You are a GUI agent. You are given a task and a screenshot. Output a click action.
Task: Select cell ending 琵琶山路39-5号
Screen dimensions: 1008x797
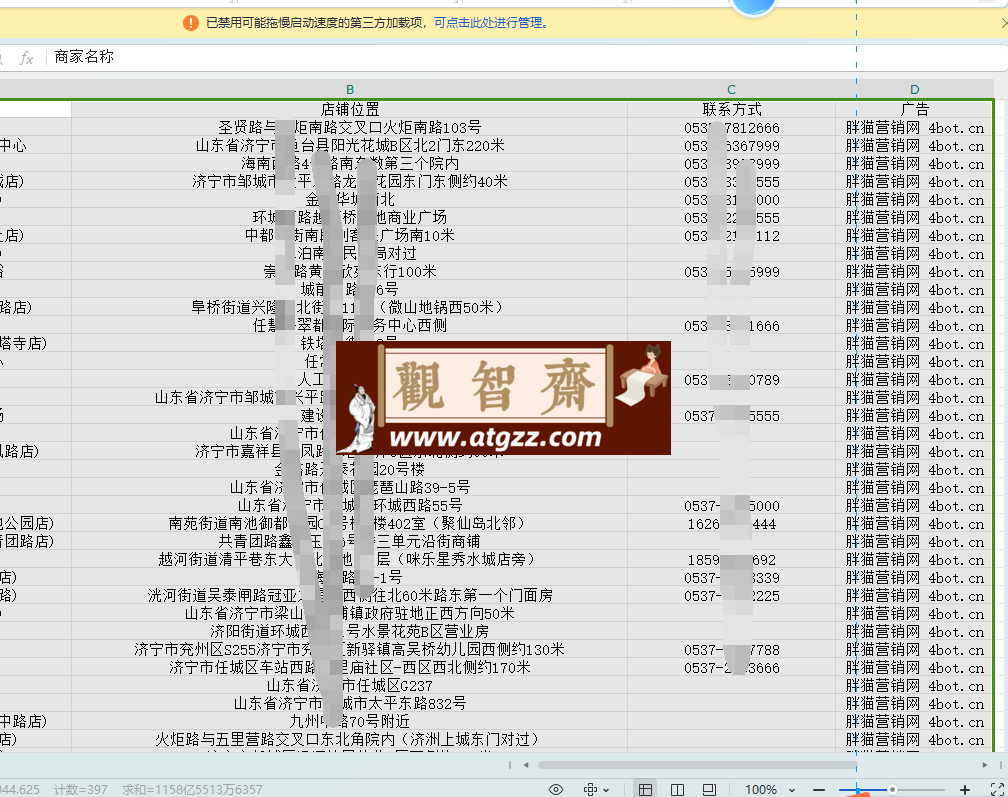click(350, 488)
